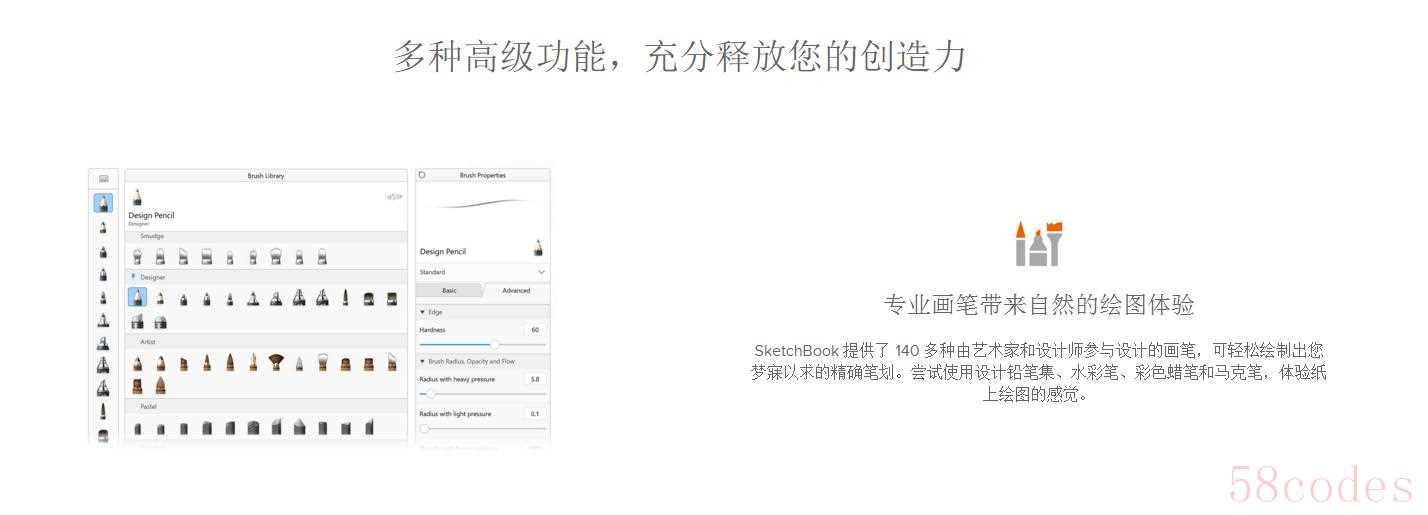Select highlighted Design Pencil in Designer section

137,298
